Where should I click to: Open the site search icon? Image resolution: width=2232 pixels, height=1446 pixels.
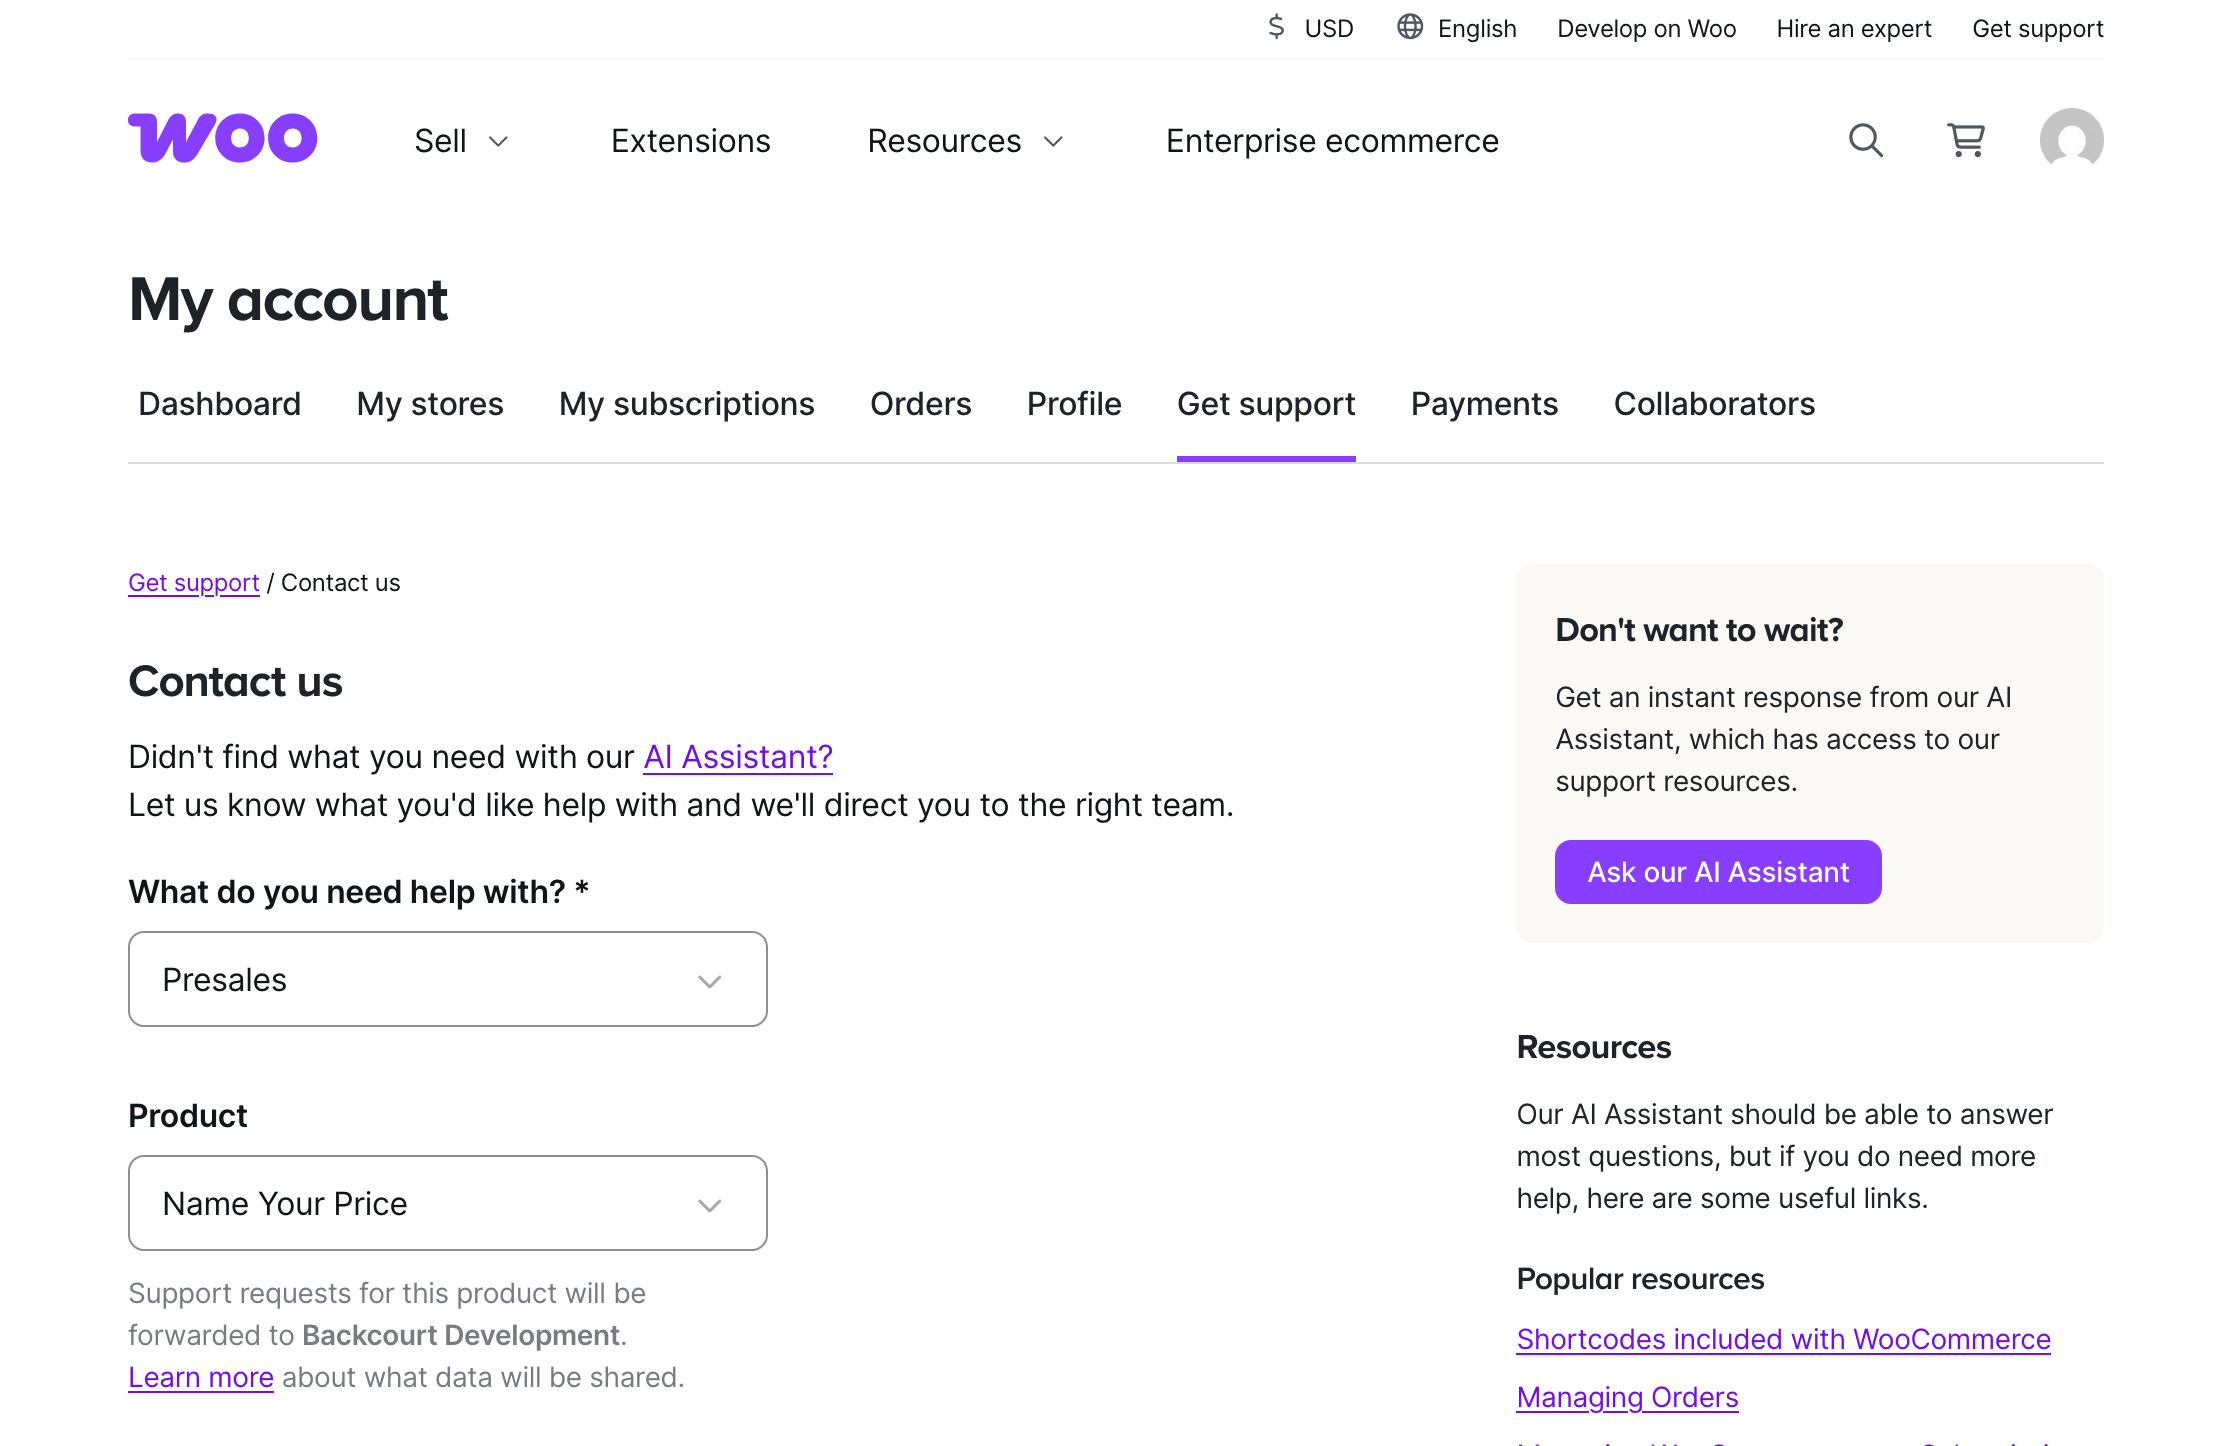point(1865,141)
